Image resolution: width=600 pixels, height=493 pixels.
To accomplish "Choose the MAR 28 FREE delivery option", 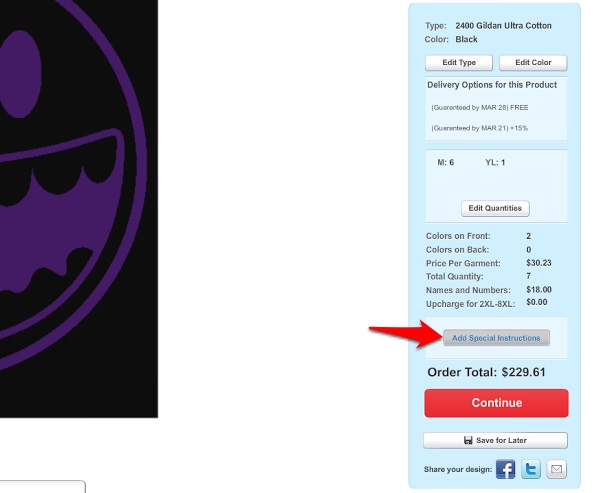I will (x=480, y=108).
